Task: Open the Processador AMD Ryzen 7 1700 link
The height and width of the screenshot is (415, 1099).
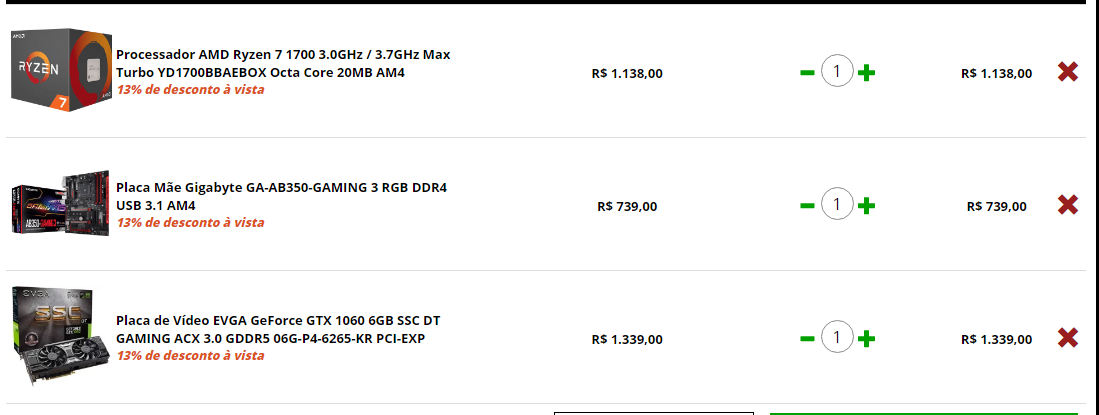Action: [x=283, y=63]
